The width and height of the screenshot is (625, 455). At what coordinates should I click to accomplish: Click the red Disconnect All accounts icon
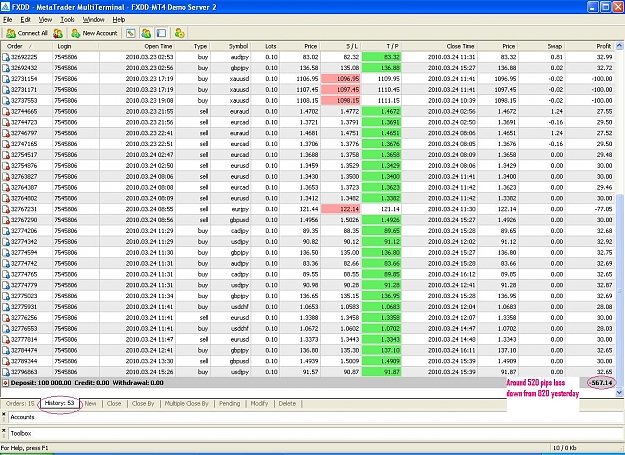click(x=58, y=33)
